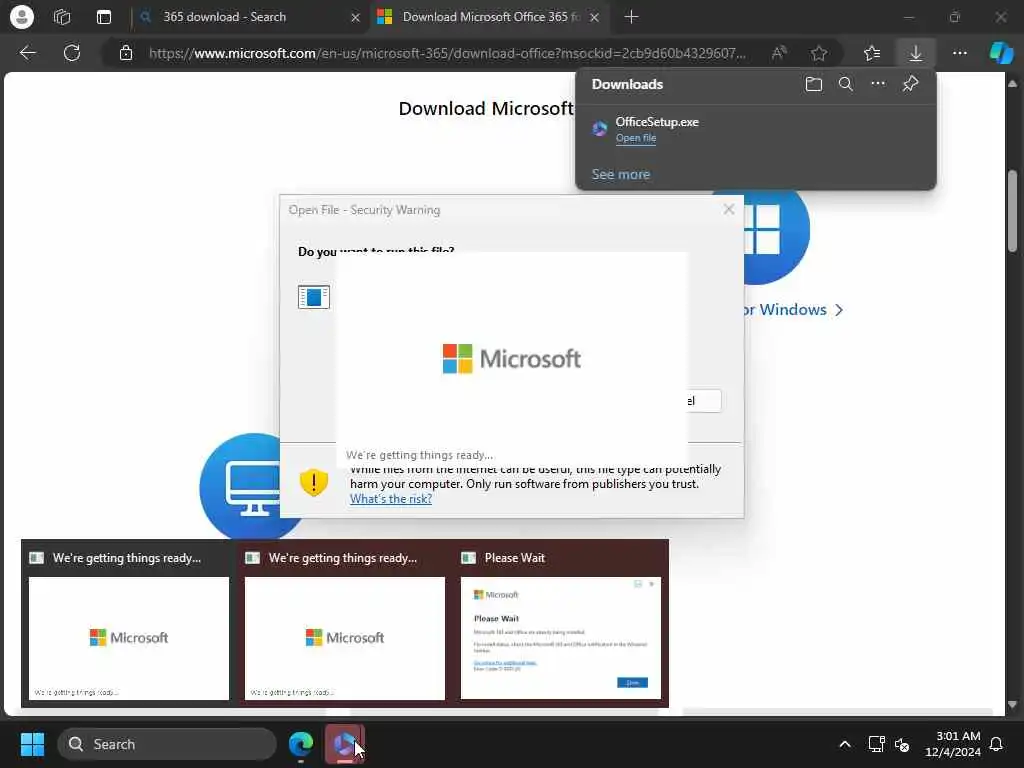Open the 'What's the risk?' link
The height and width of the screenshot is (768, 1024).
[391, 499]
